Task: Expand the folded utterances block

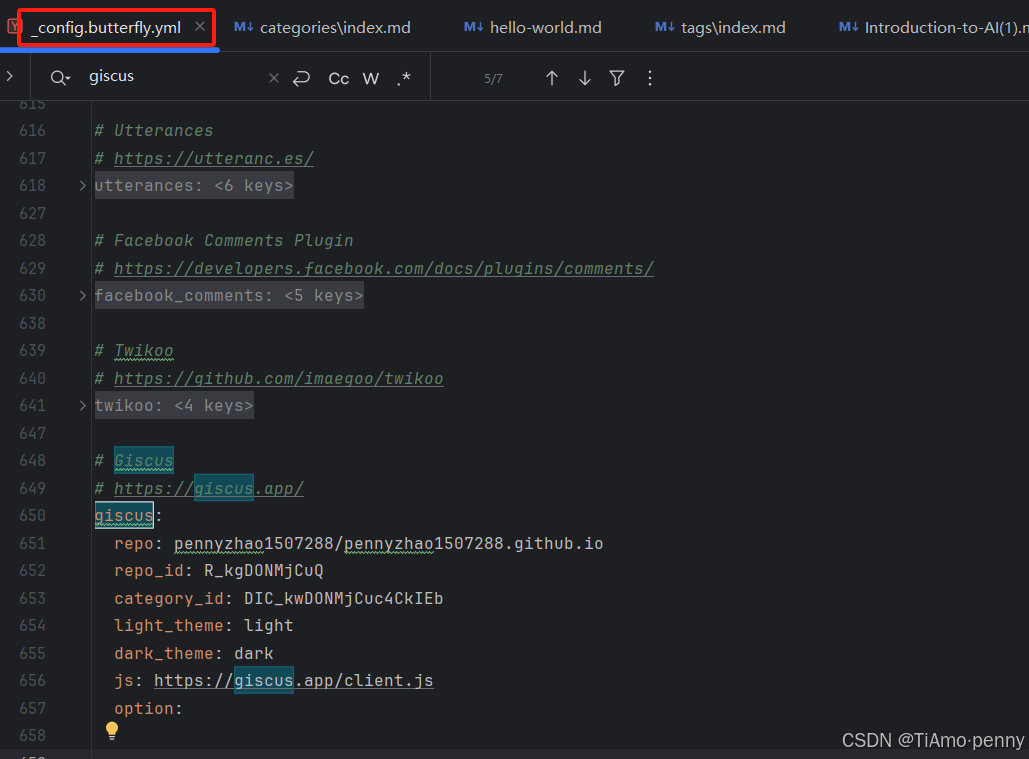Action: click(x=83, y=185)
